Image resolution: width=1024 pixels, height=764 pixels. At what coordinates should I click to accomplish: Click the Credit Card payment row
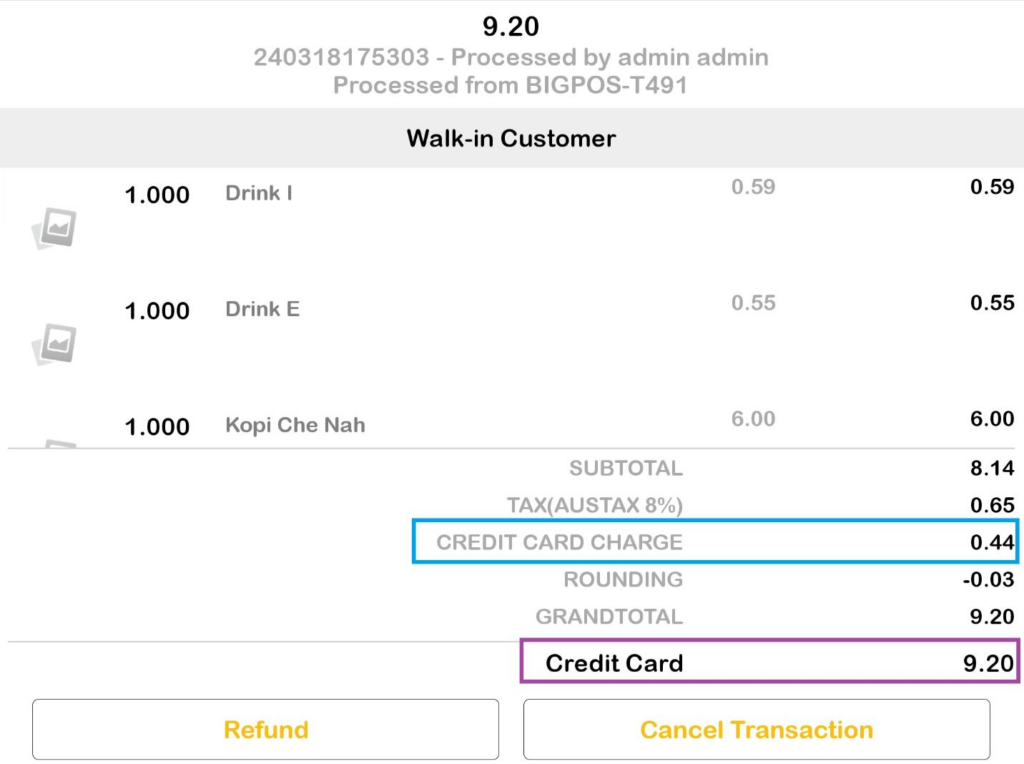coord(768,662)
